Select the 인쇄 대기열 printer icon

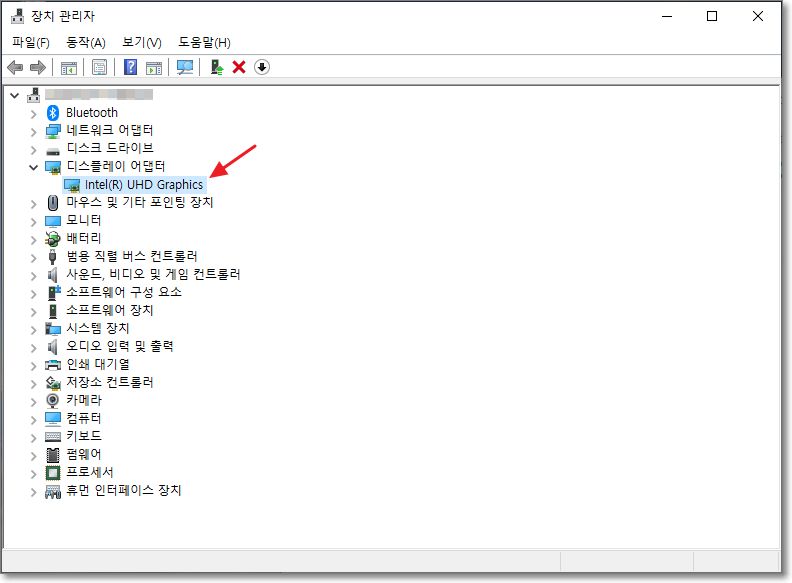[x=53, y=365]
